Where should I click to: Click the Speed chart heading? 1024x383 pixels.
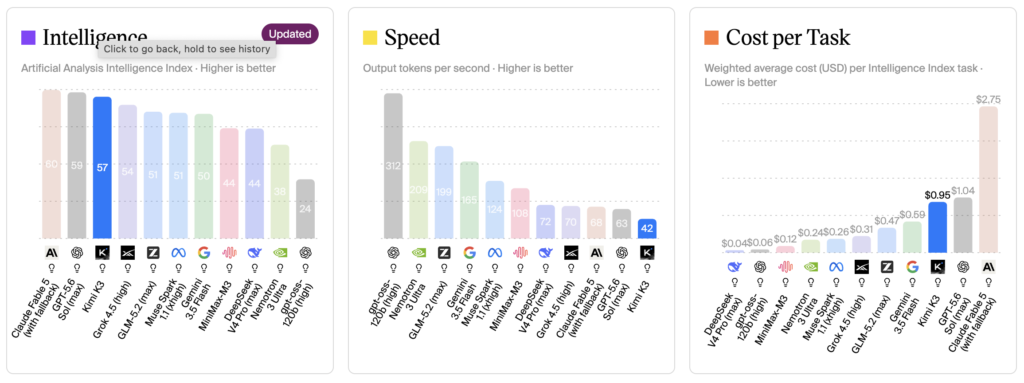pos(412,38)
